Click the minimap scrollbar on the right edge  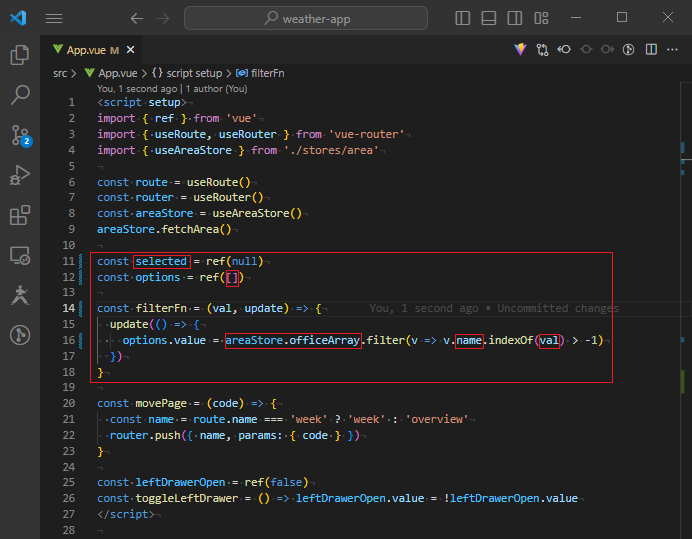(x=686, y=309)
